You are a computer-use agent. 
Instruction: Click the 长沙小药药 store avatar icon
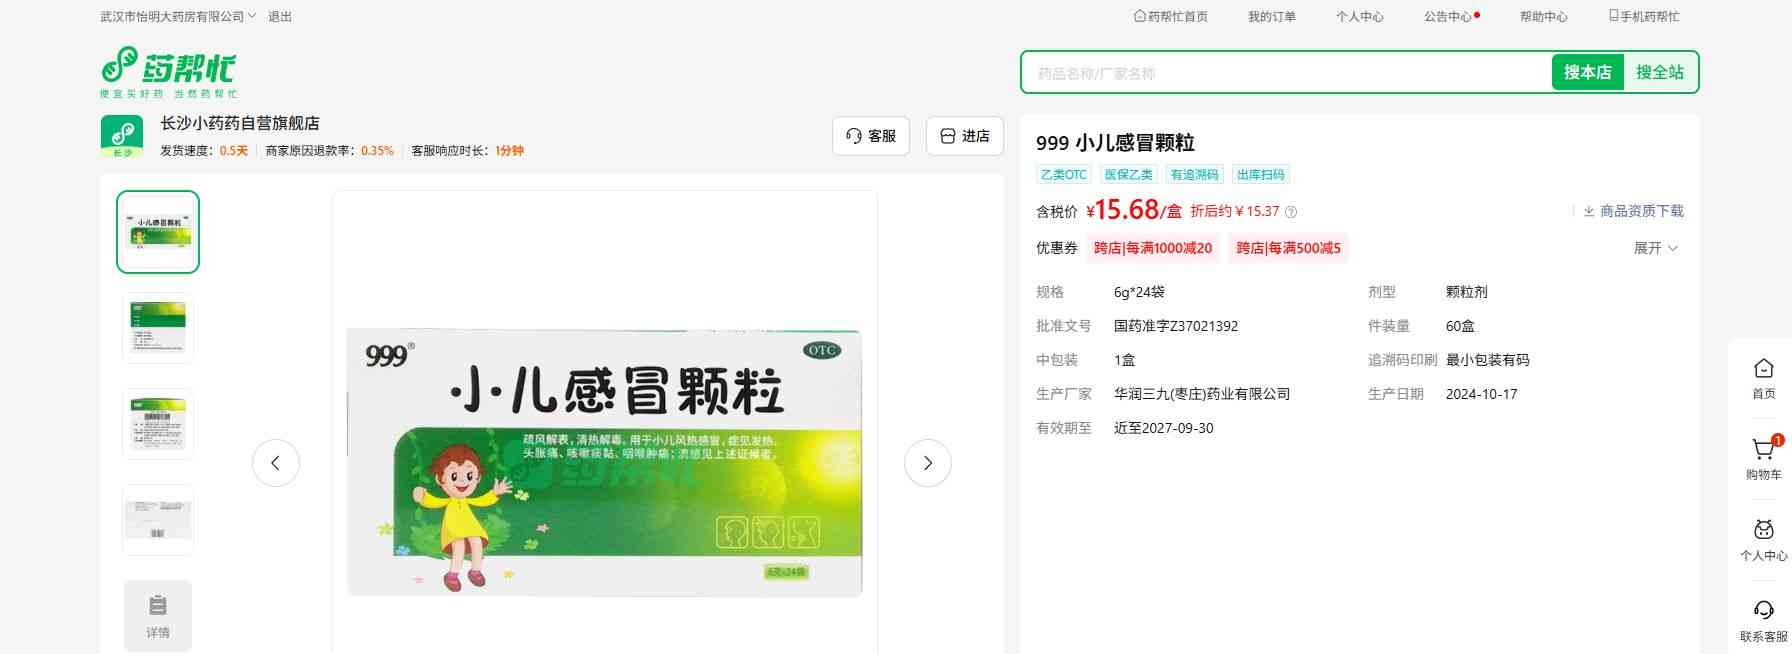[x=122, y=136]
